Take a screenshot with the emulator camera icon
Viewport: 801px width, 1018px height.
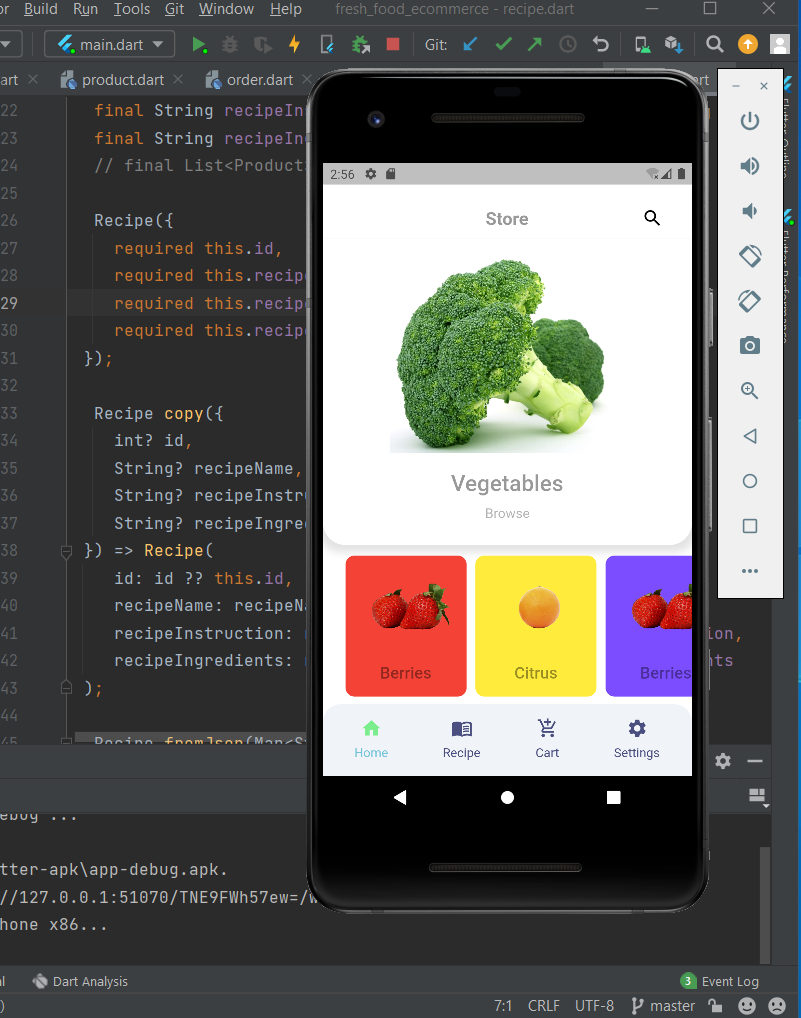[750, 345]
